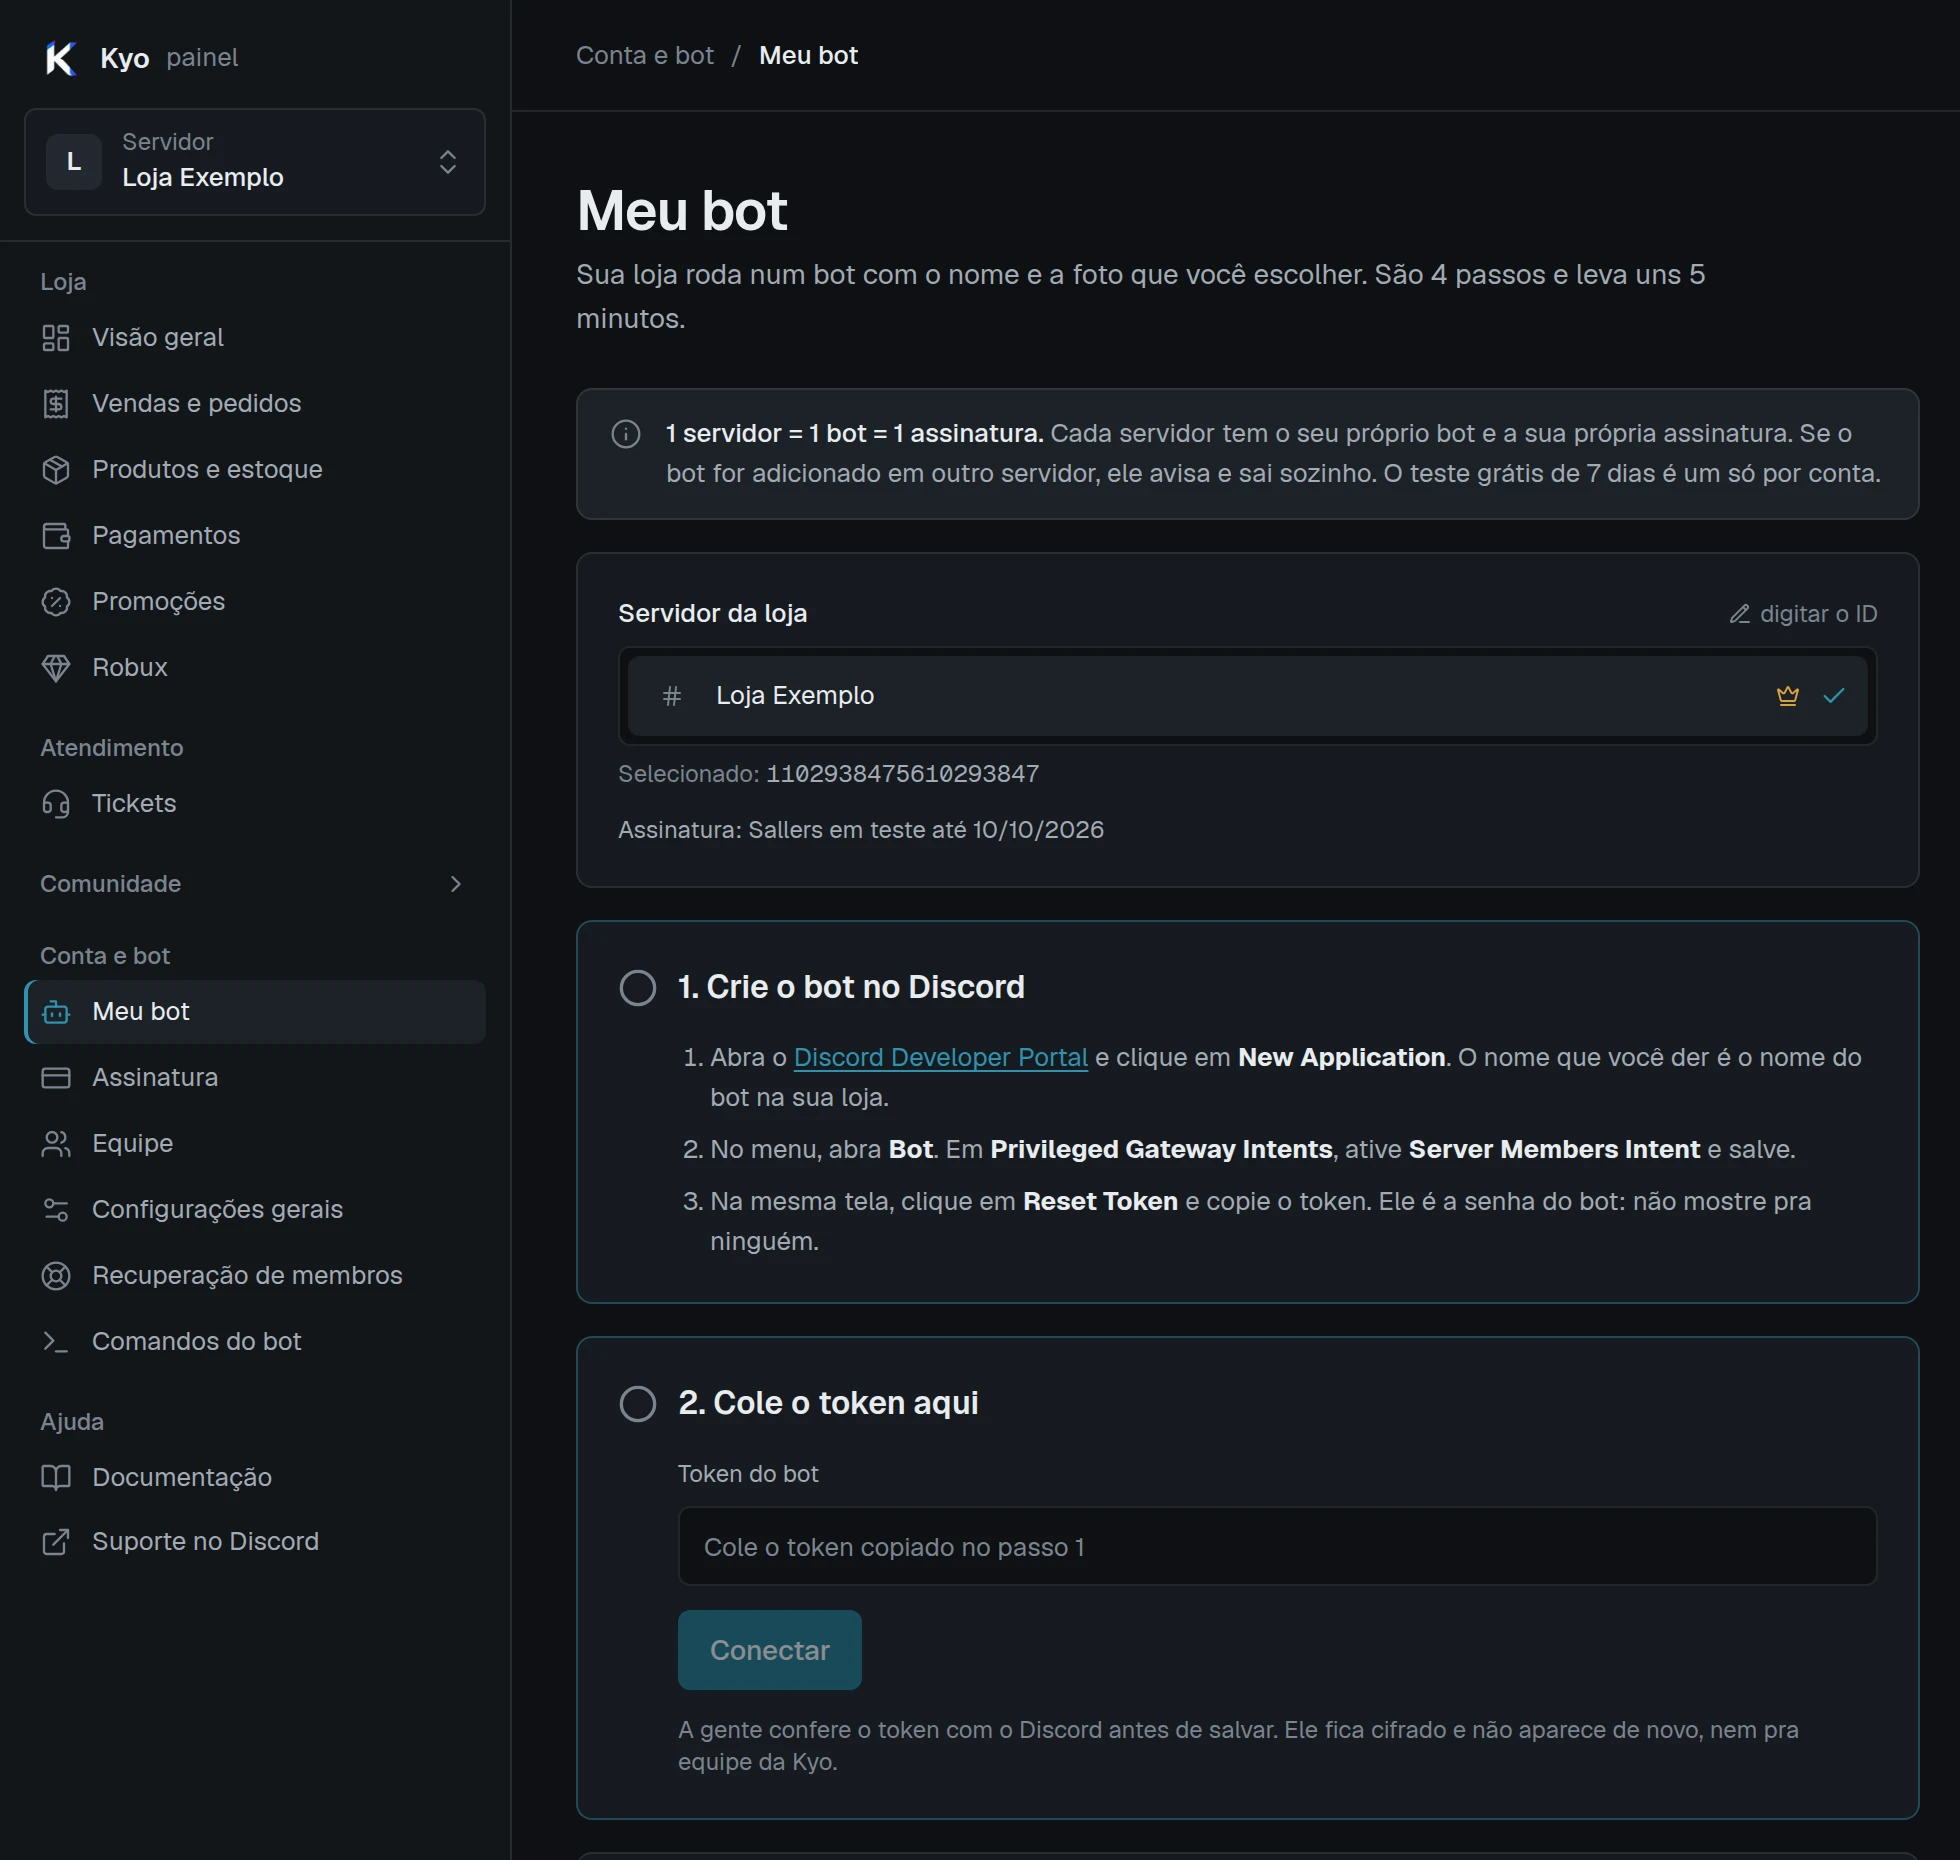
Task: Click the checkmark on Loja Exemplo row
Action: click(x=1834, y=696)
